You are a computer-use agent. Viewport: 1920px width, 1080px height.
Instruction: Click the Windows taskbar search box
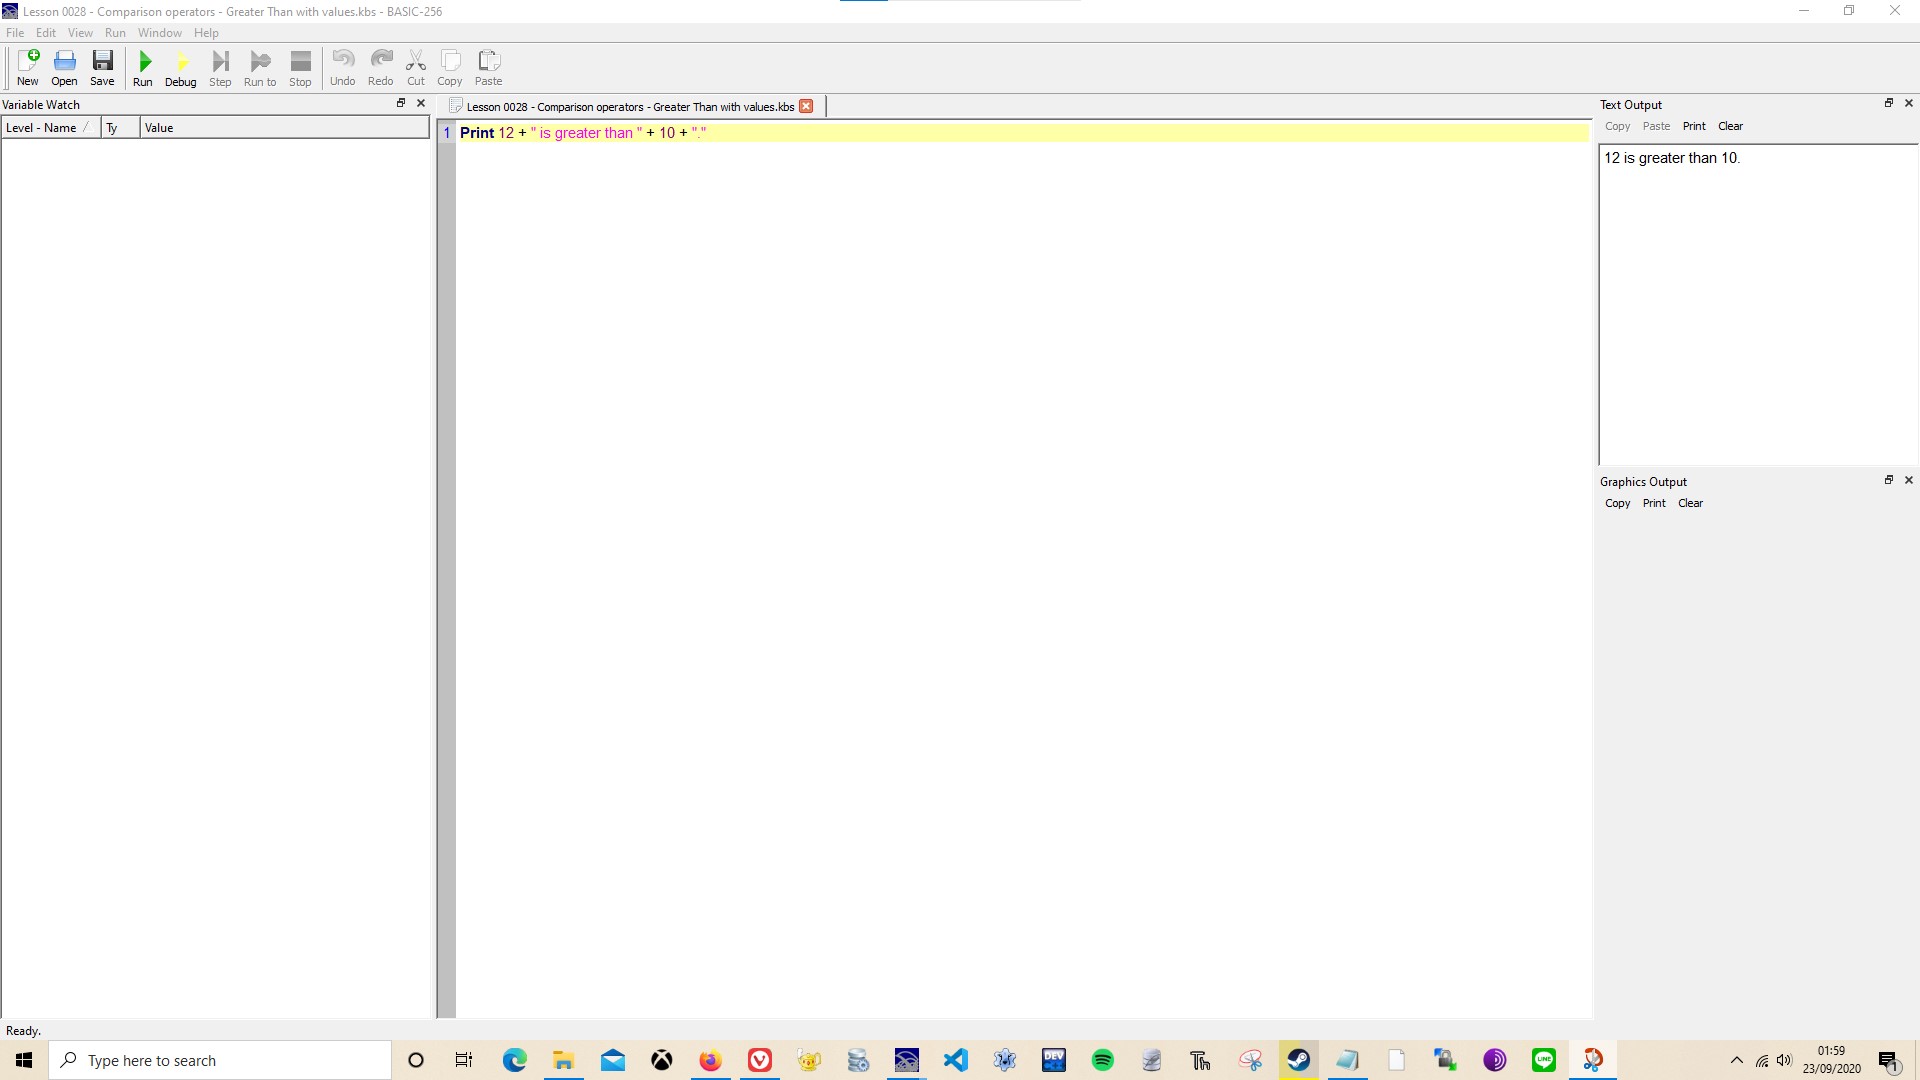(220, 1060)
